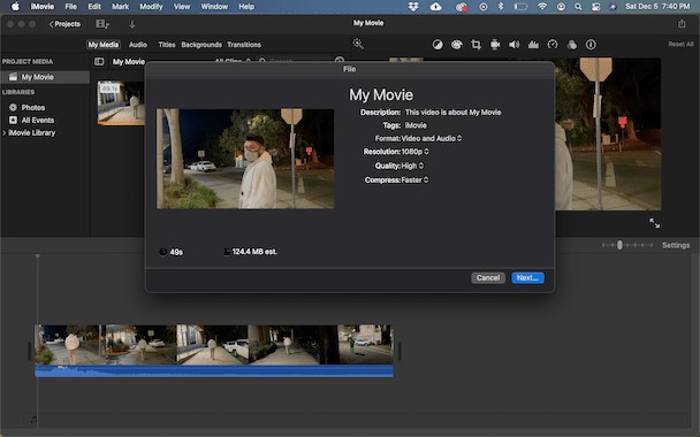
Task: Click the clip information icon
Action: click(590, 45)
